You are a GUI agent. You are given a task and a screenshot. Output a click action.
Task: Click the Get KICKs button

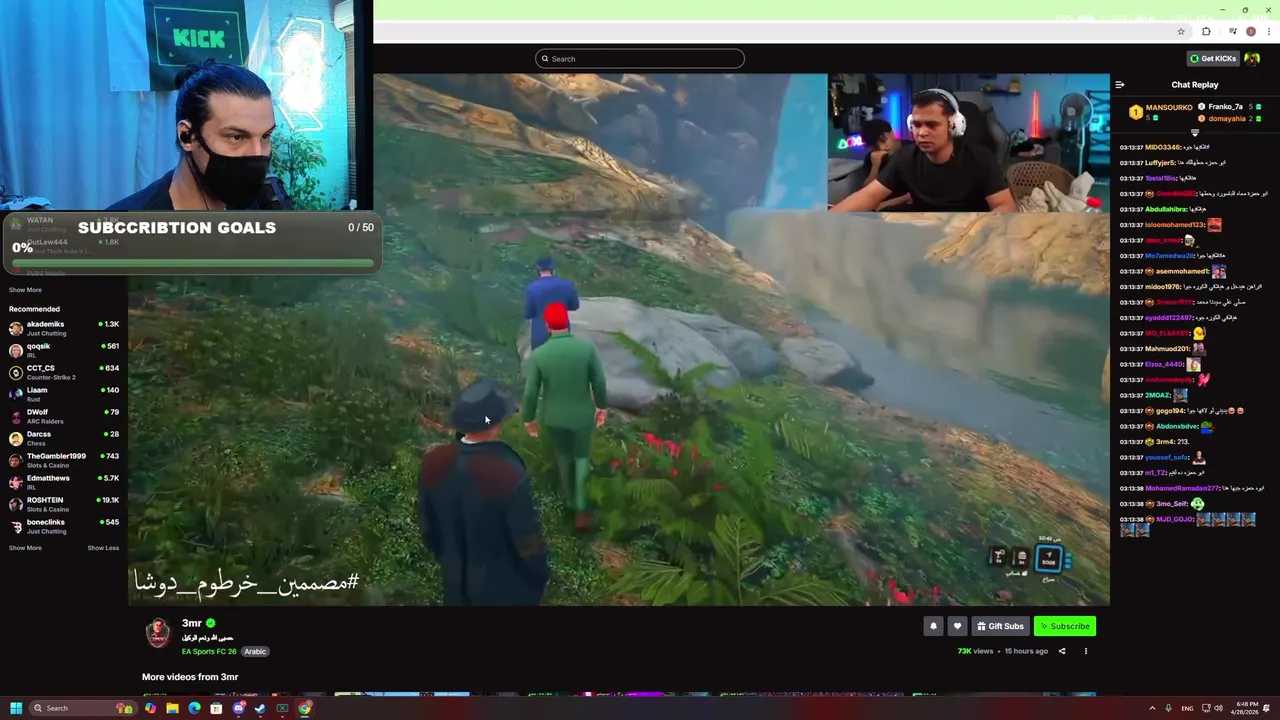(1213, 58)
